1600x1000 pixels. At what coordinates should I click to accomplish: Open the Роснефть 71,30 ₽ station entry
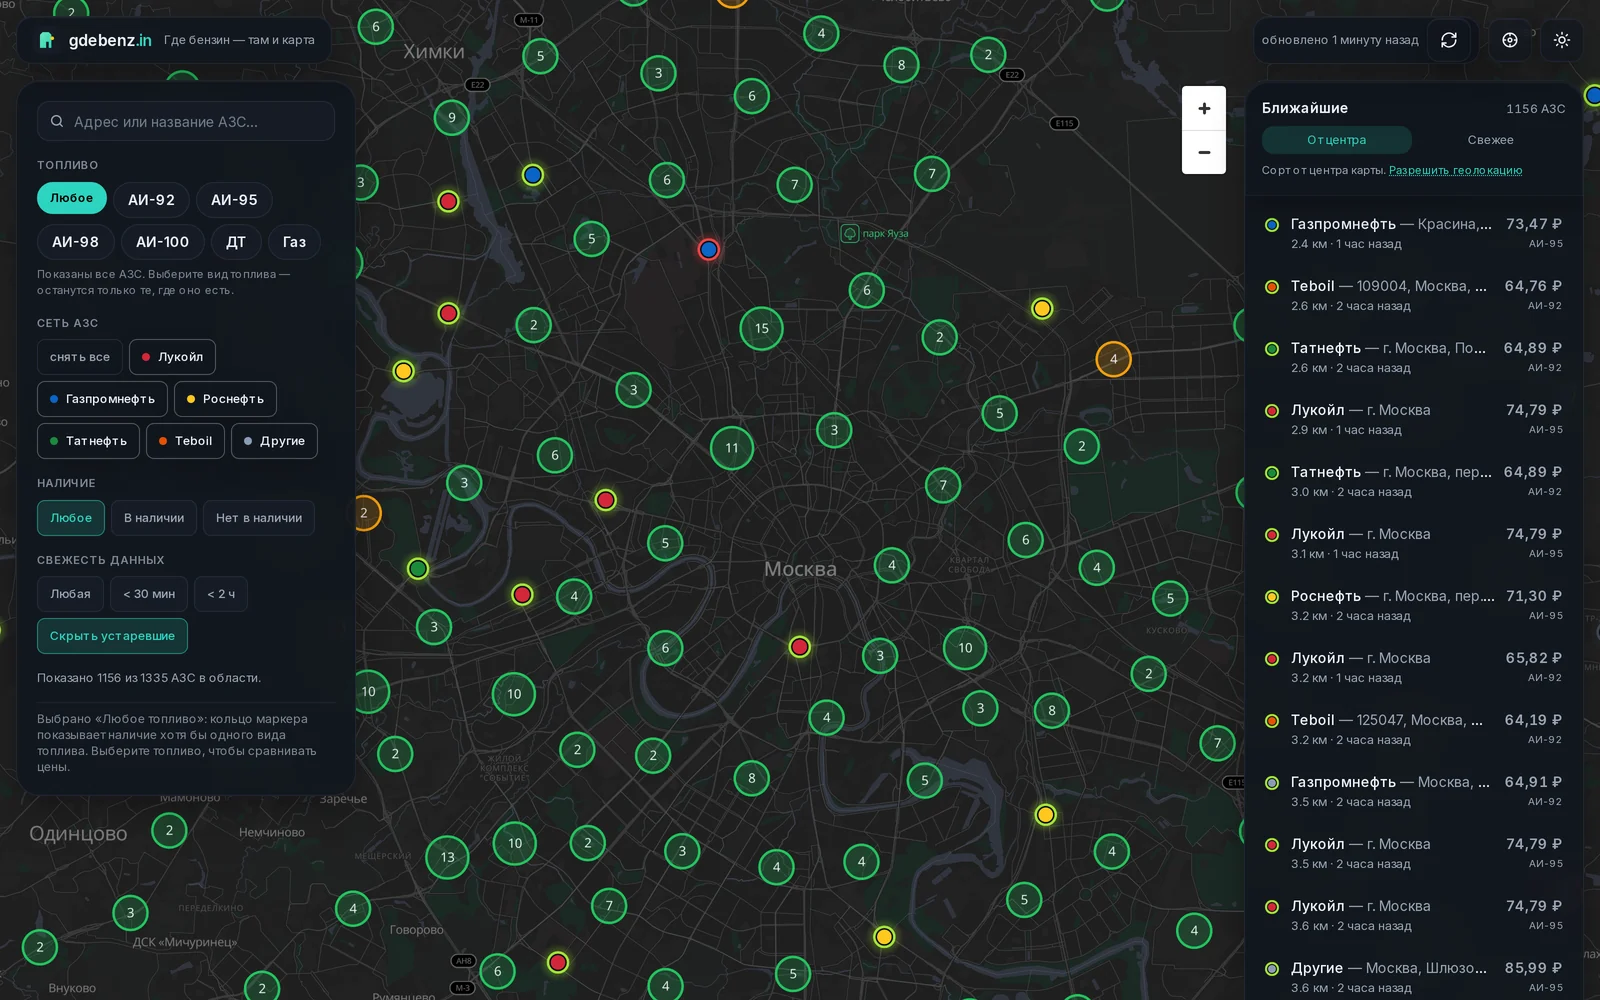coord(1414,605)
